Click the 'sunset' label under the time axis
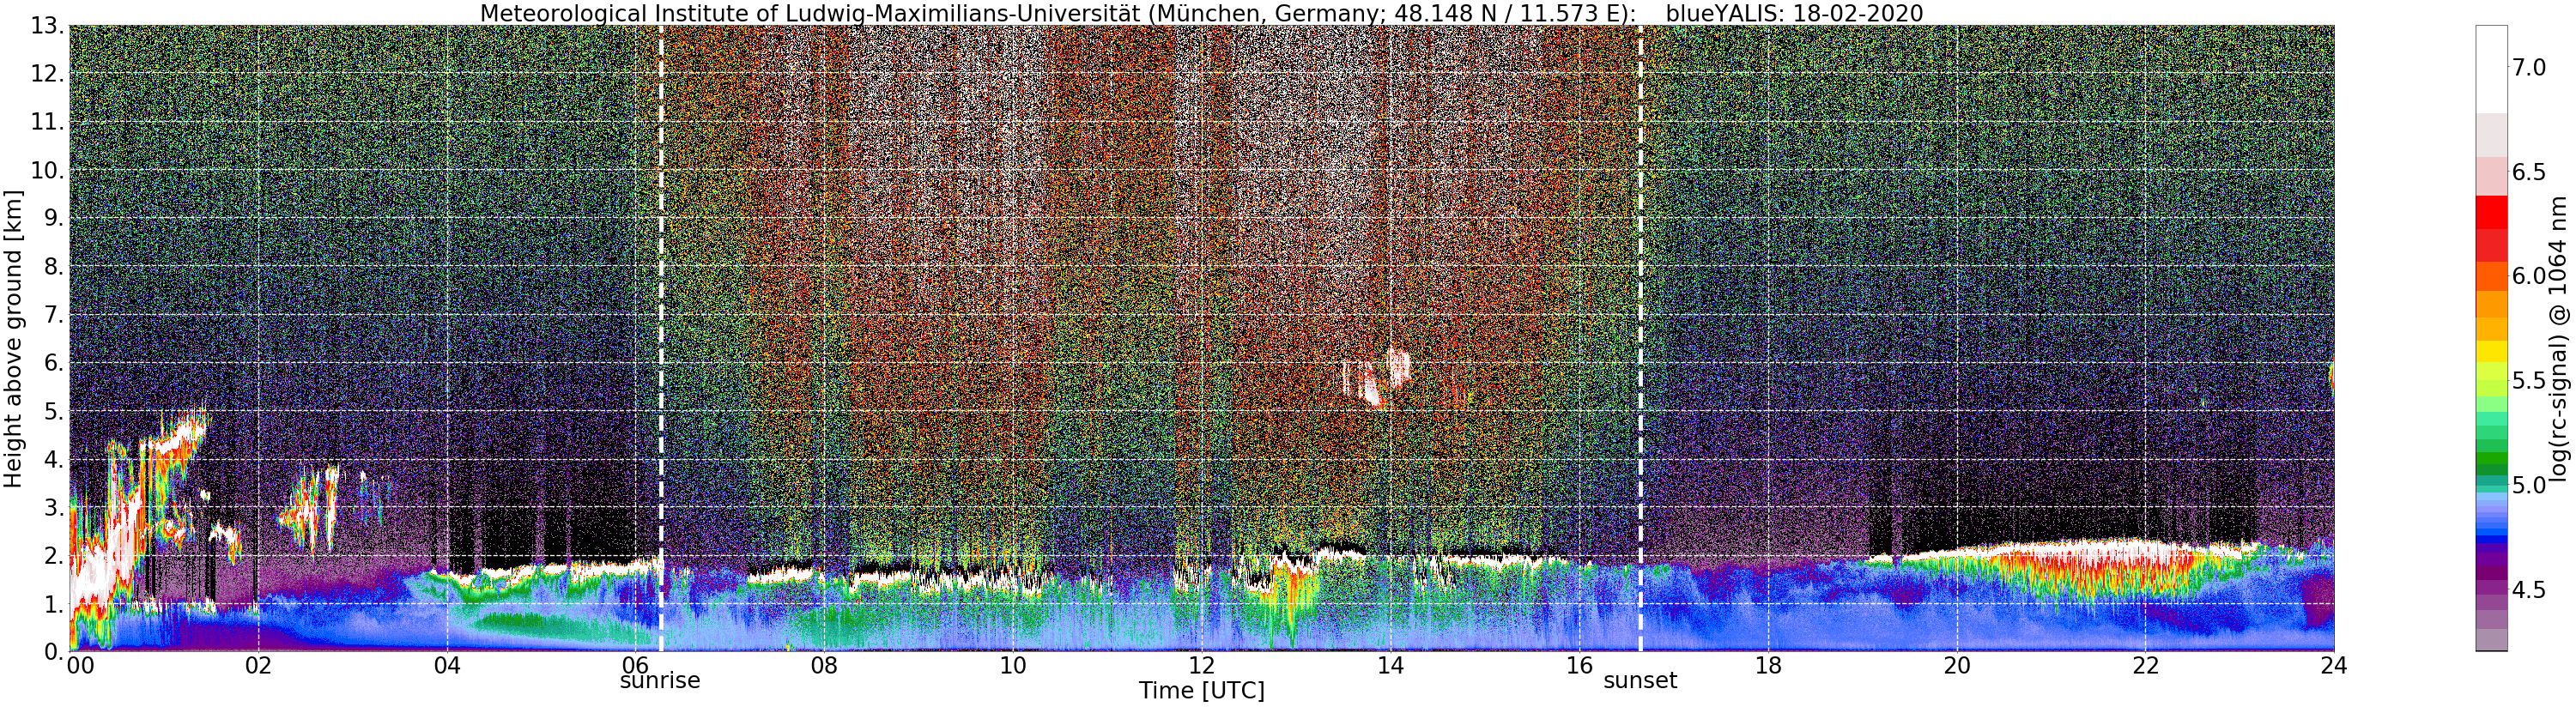The height and width of the screenshot is (707, 2576). pyautogui.click(x=1640, y=682)
